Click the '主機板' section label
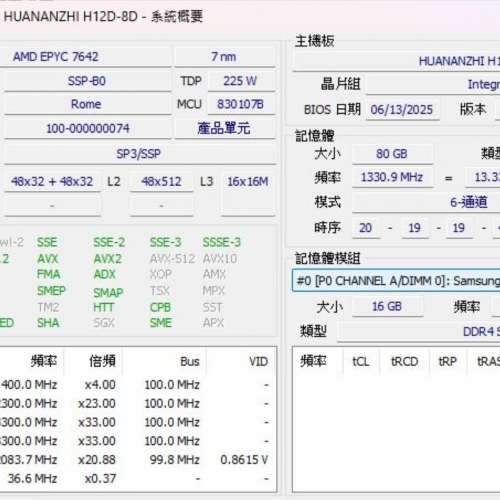The image size is (500, 500). tap(315, 41)
